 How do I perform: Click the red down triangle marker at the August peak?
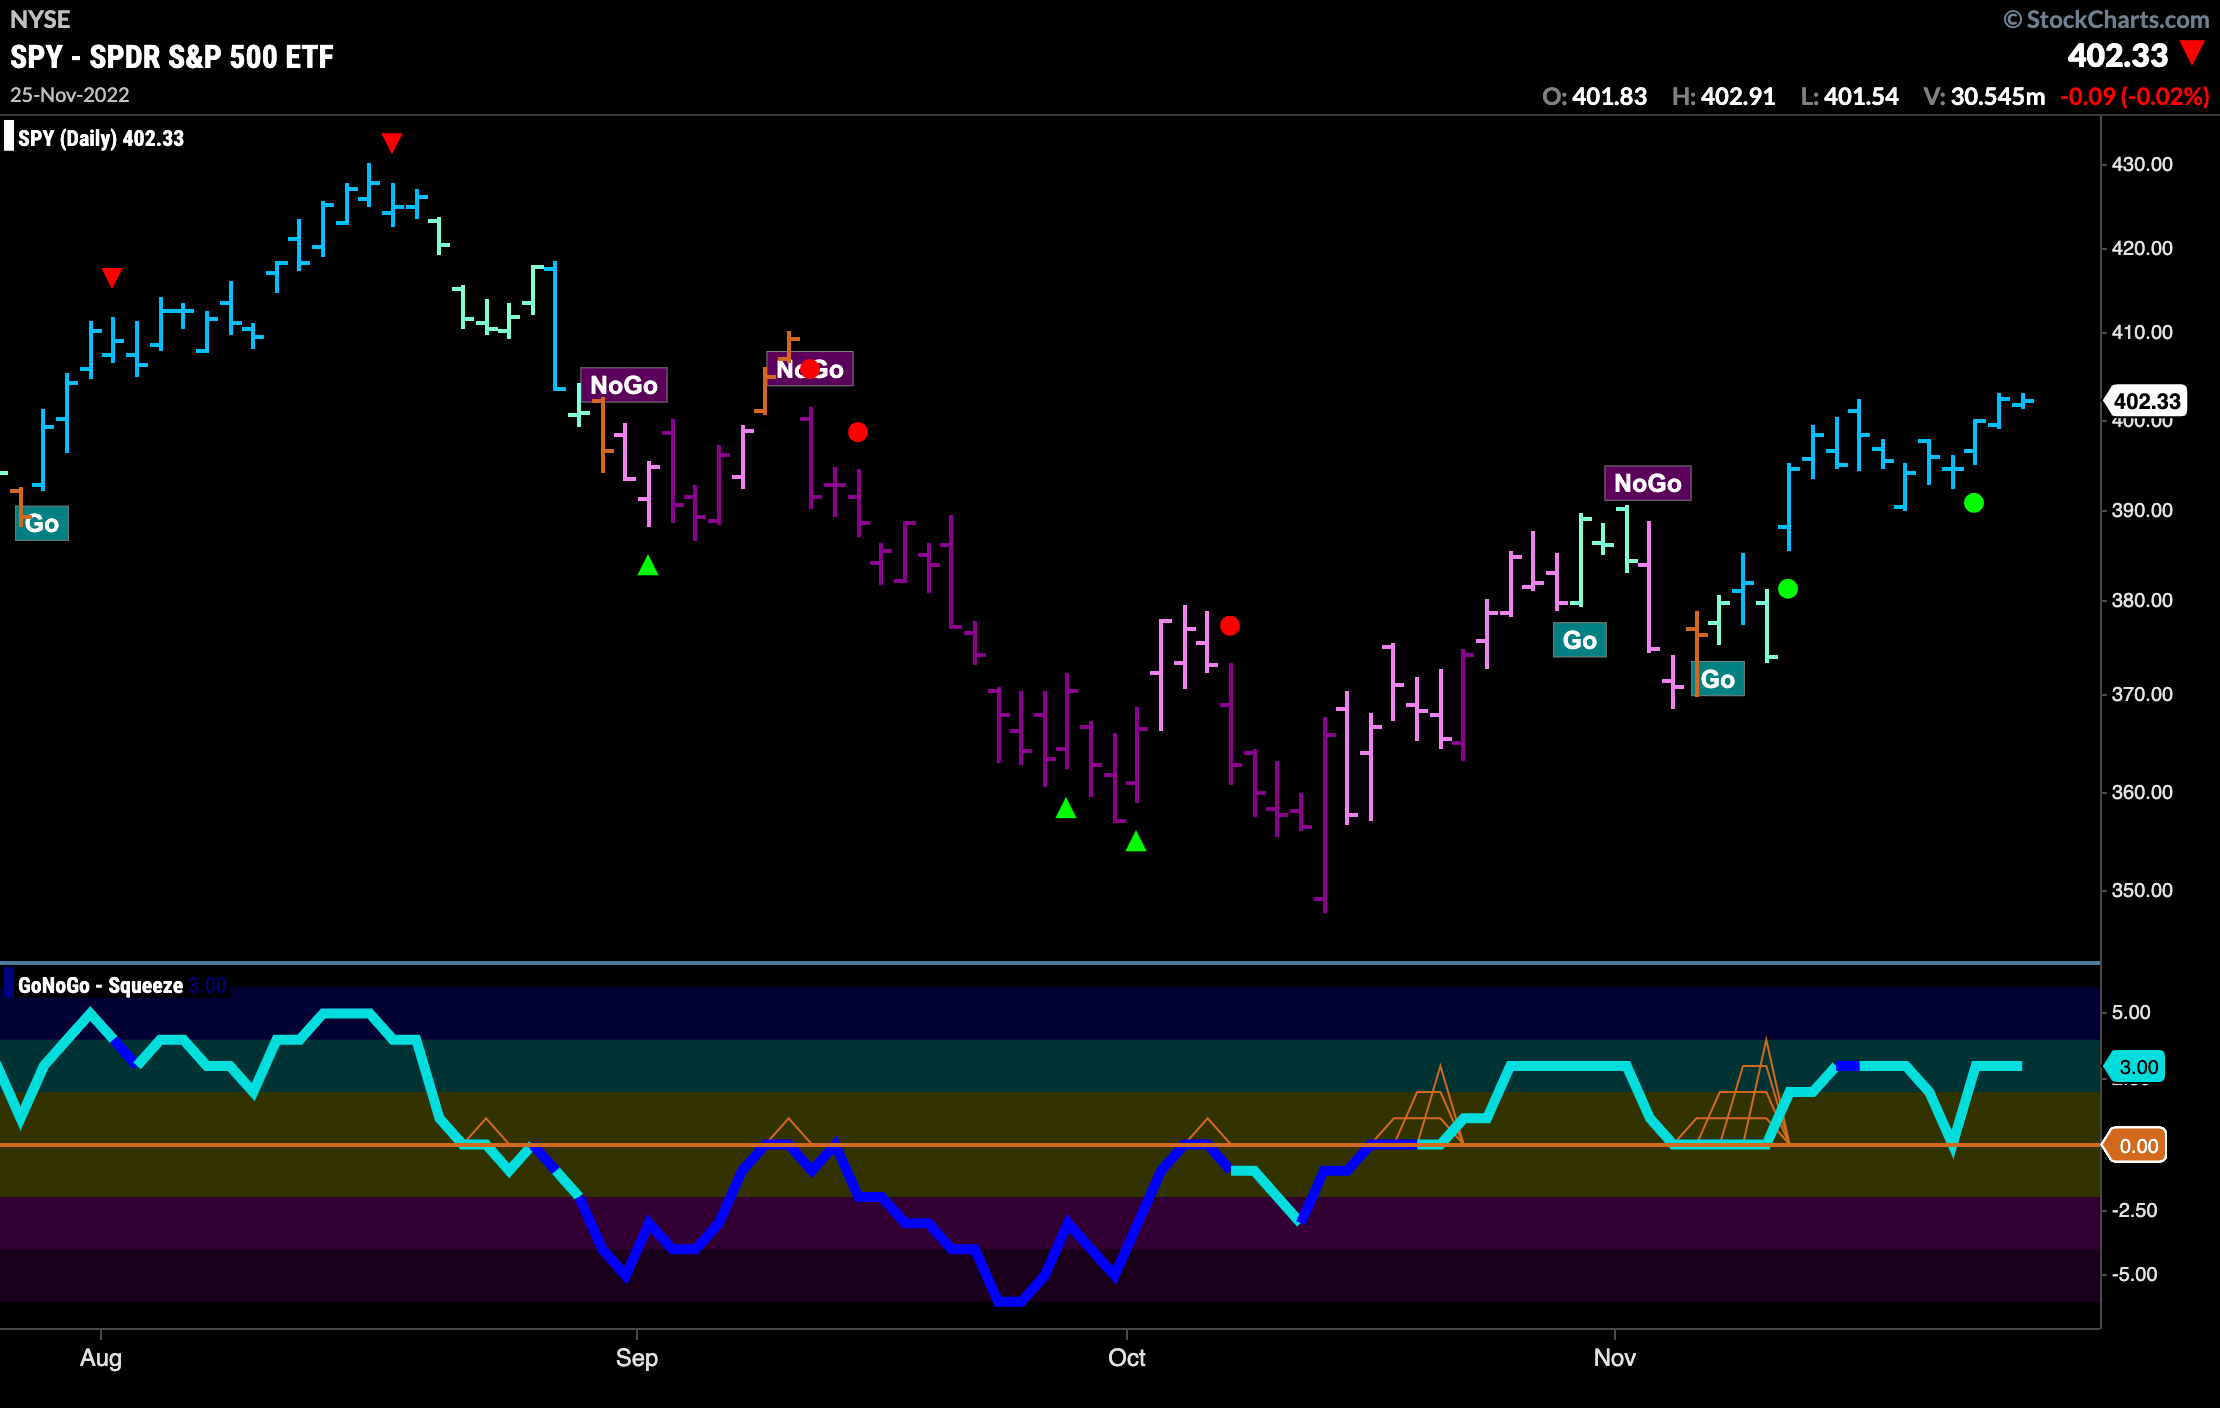pyautogui.click(x=392, y=143)
